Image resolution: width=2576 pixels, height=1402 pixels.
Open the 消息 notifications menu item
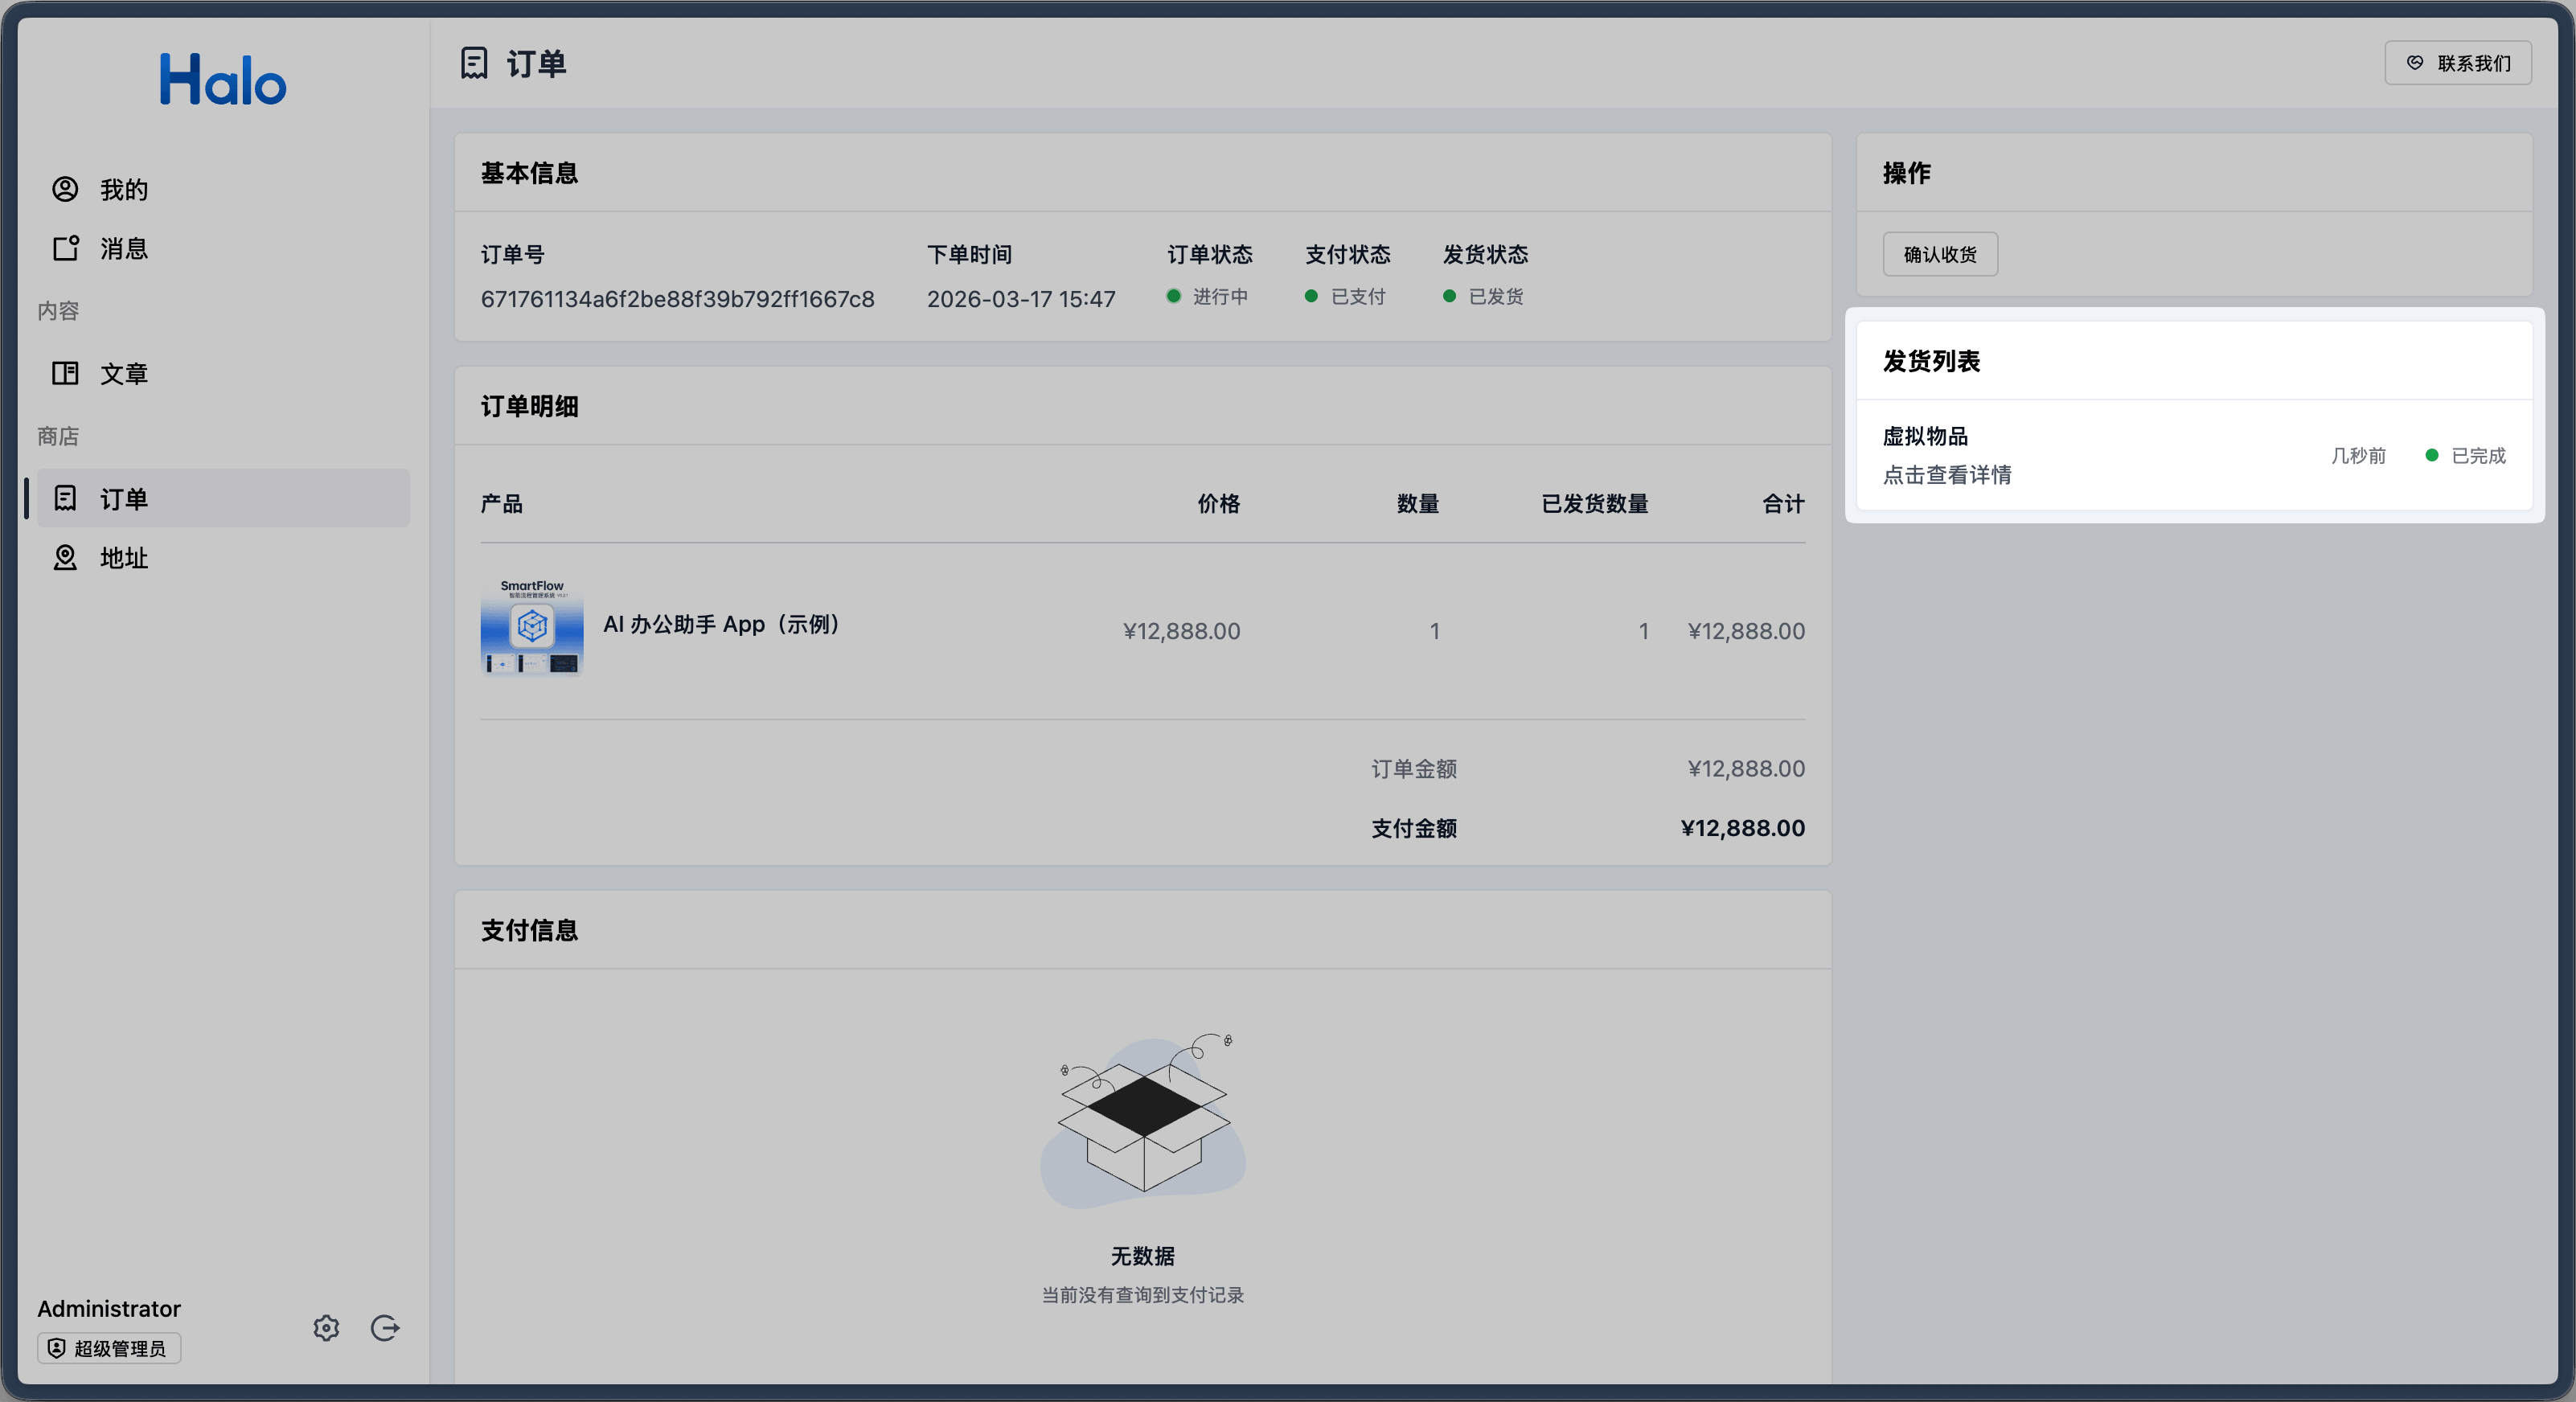(123, 249)
